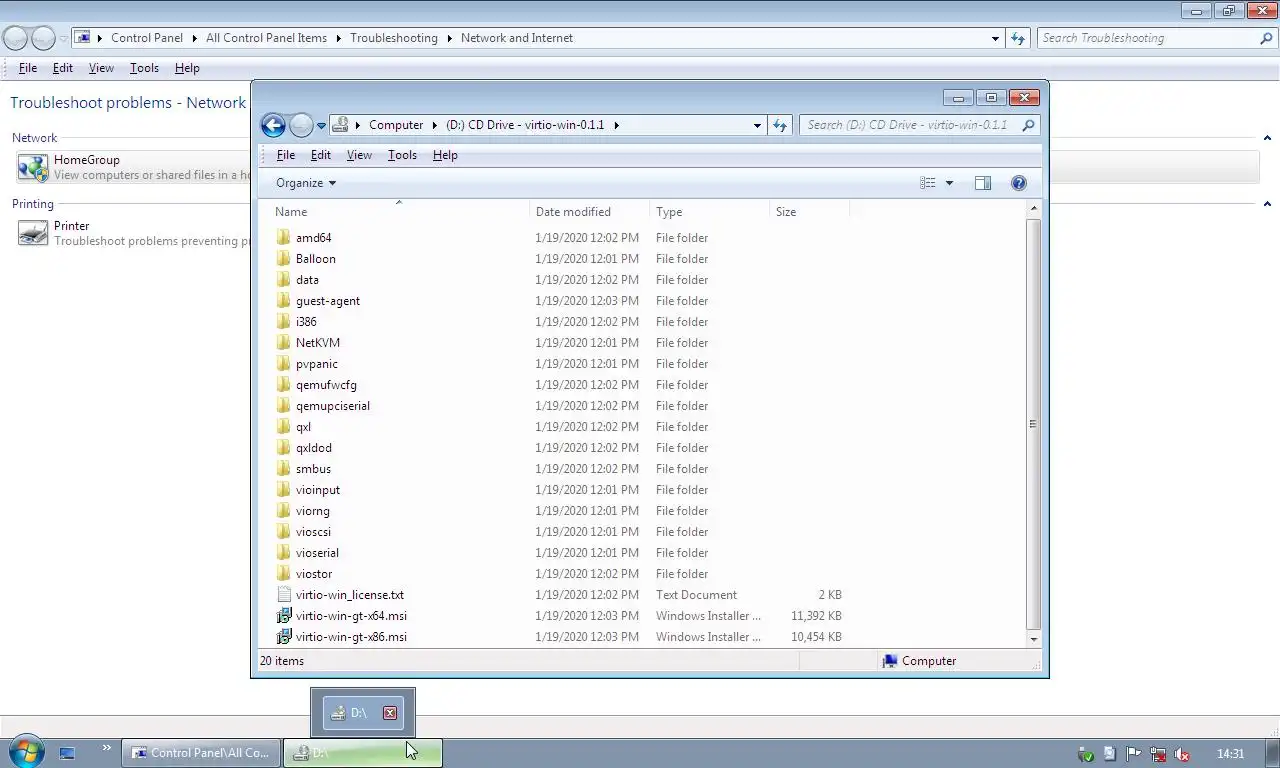The height and width of the screenshot is (768, 1280).
Task: Open the amd64 folder icon
Action: (x=284, y=238)
